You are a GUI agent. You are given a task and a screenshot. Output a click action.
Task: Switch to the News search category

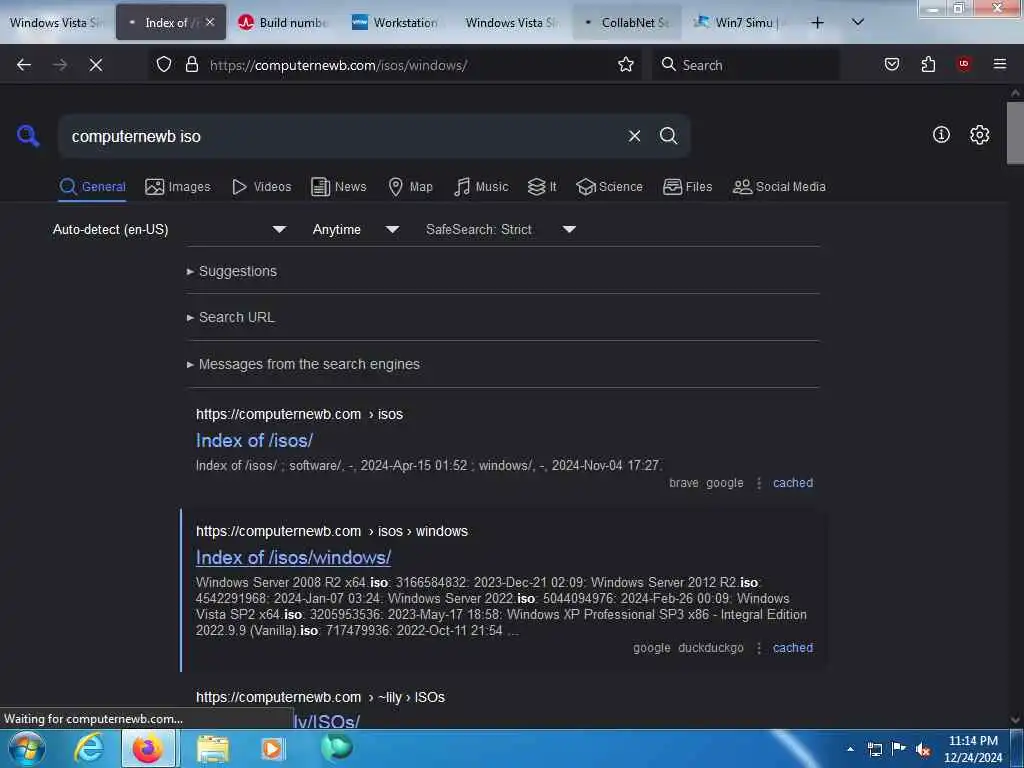click(339, 187)
